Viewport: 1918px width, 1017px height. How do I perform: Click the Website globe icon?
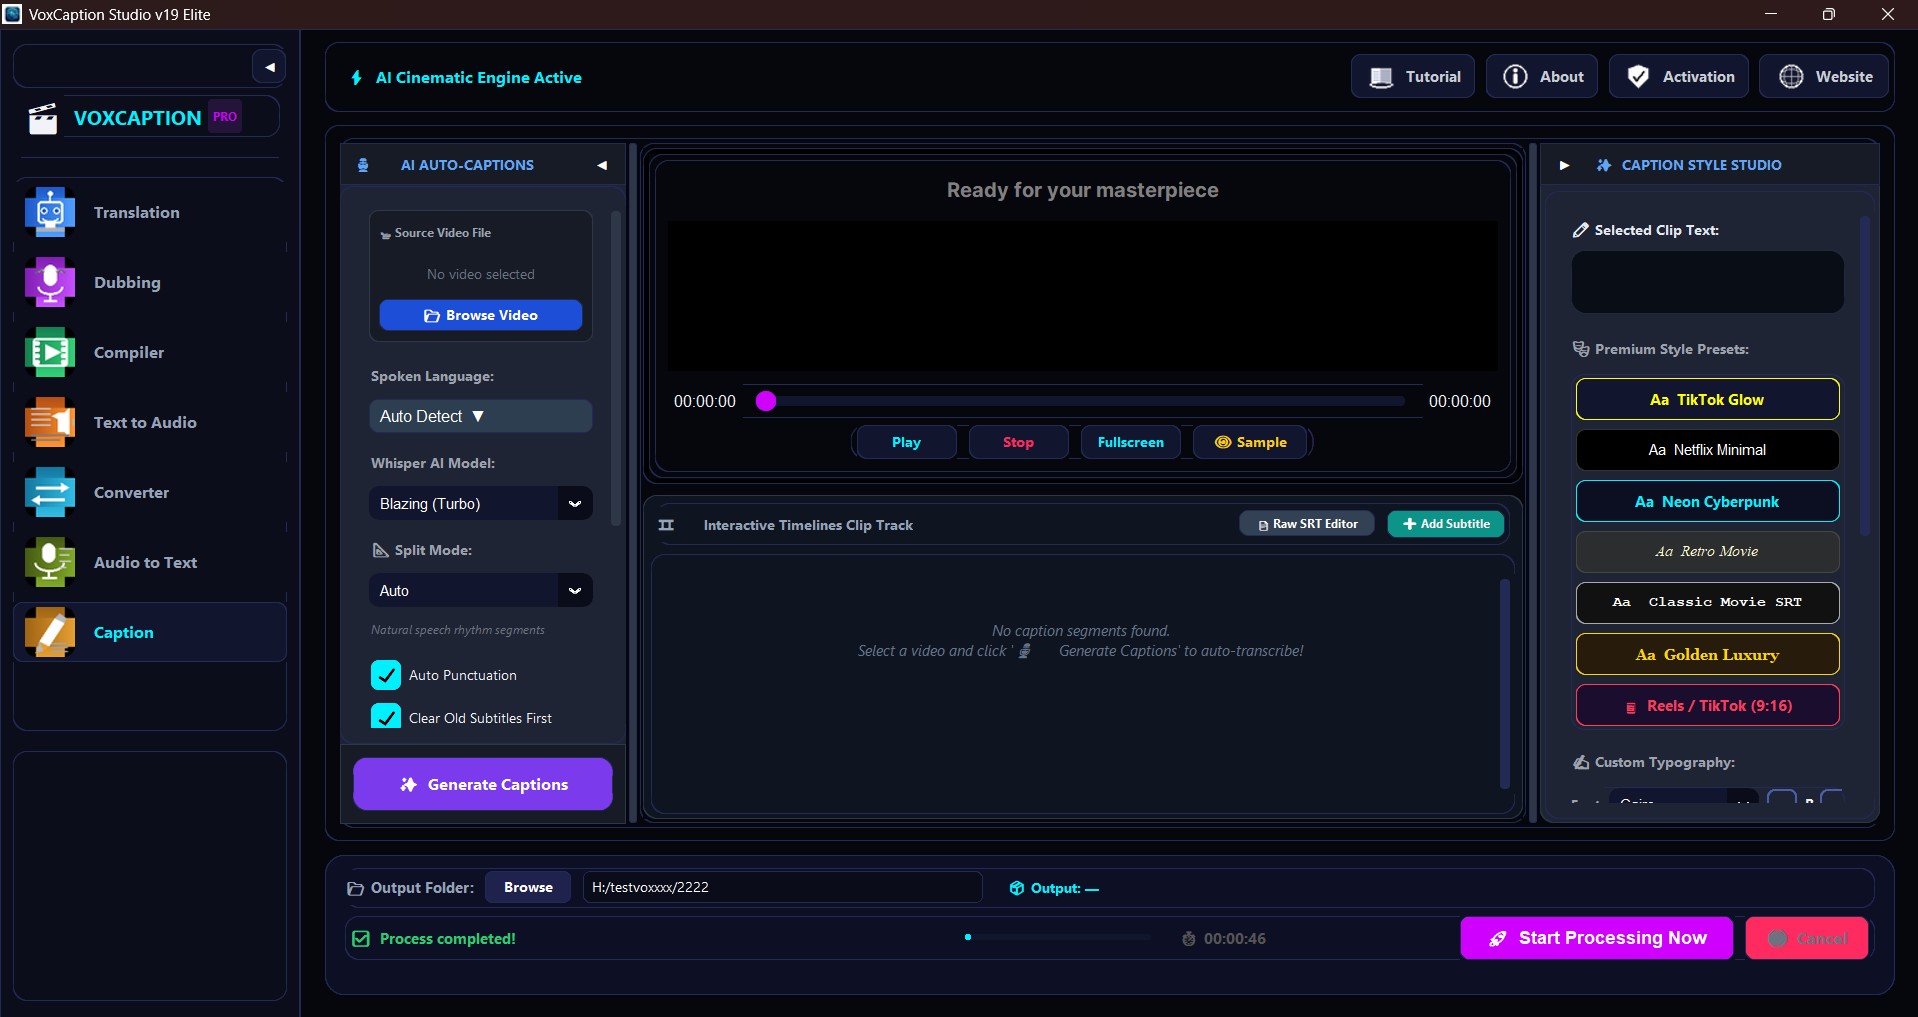1791,77
